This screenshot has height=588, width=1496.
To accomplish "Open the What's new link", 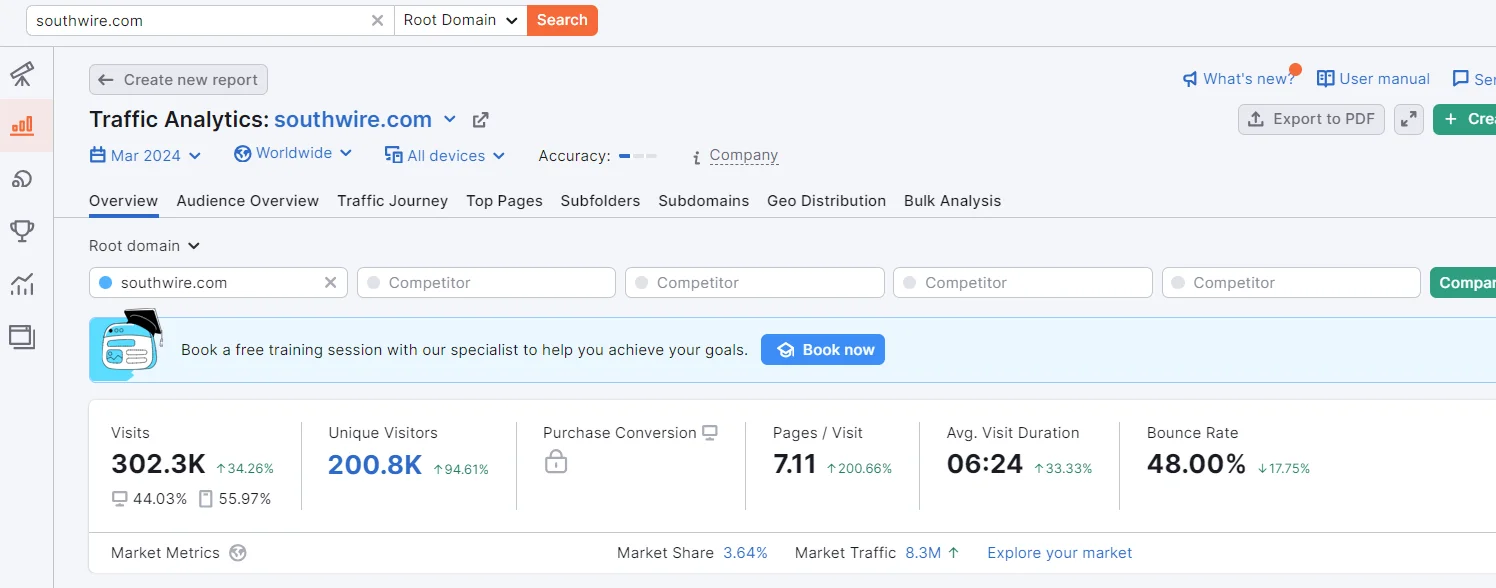I will pyautogui.click(x=1248, y=79).
